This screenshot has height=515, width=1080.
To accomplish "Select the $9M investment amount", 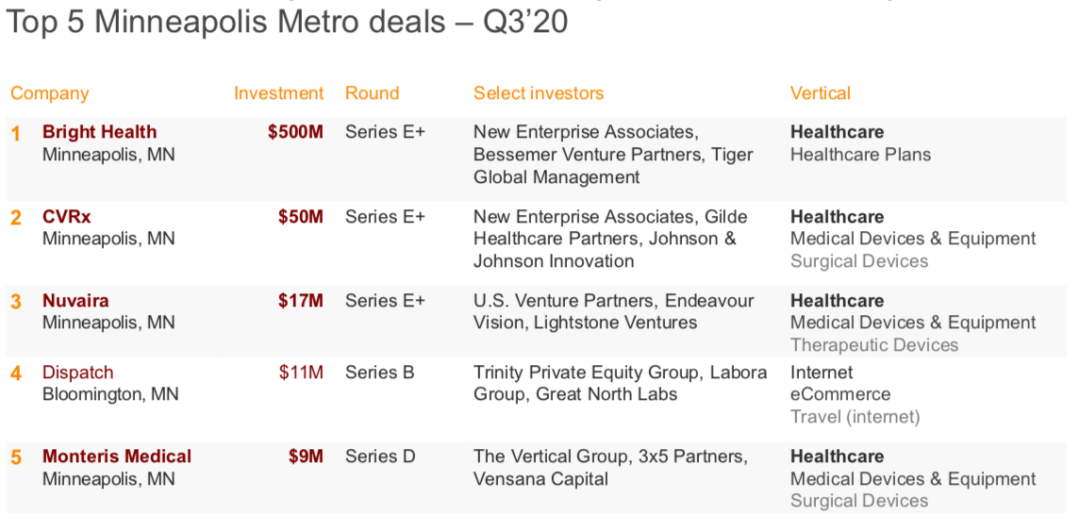I will 306,456.
